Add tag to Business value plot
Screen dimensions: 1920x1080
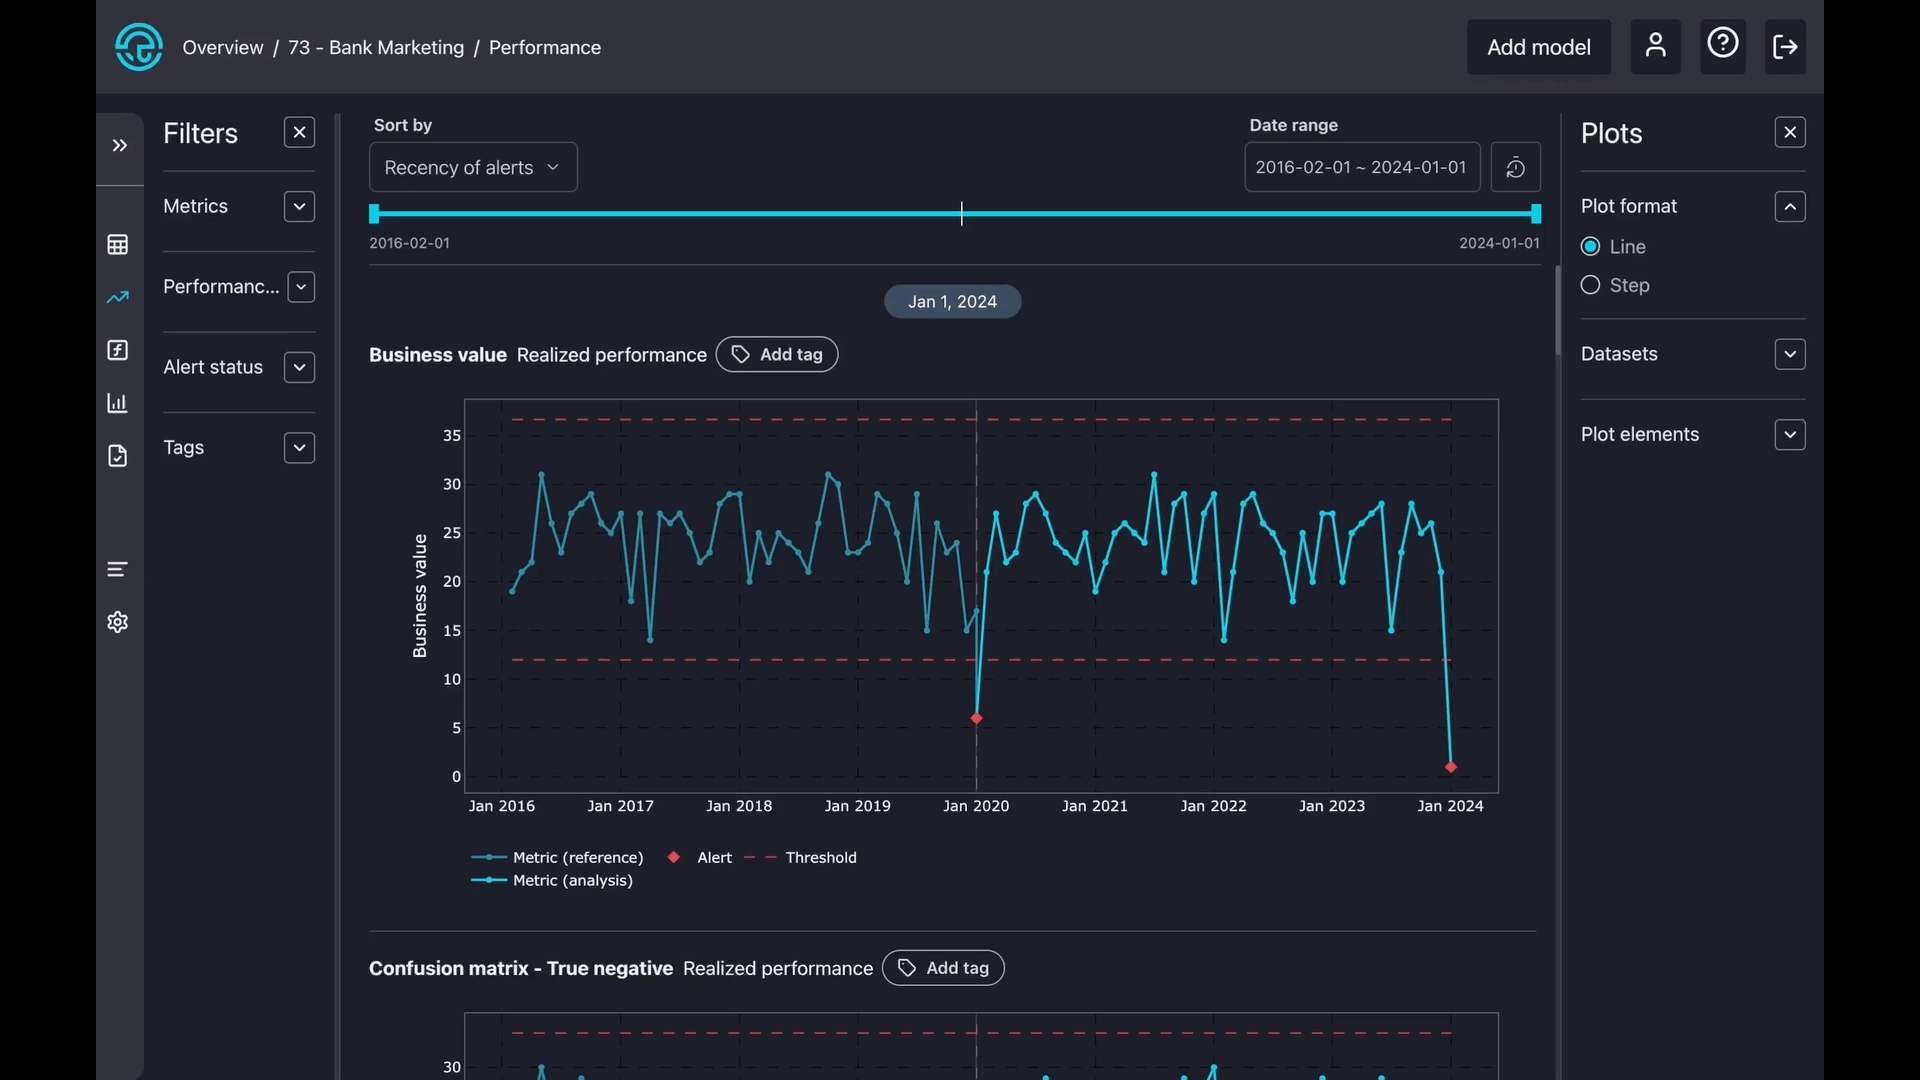click(x=777, y=355)
